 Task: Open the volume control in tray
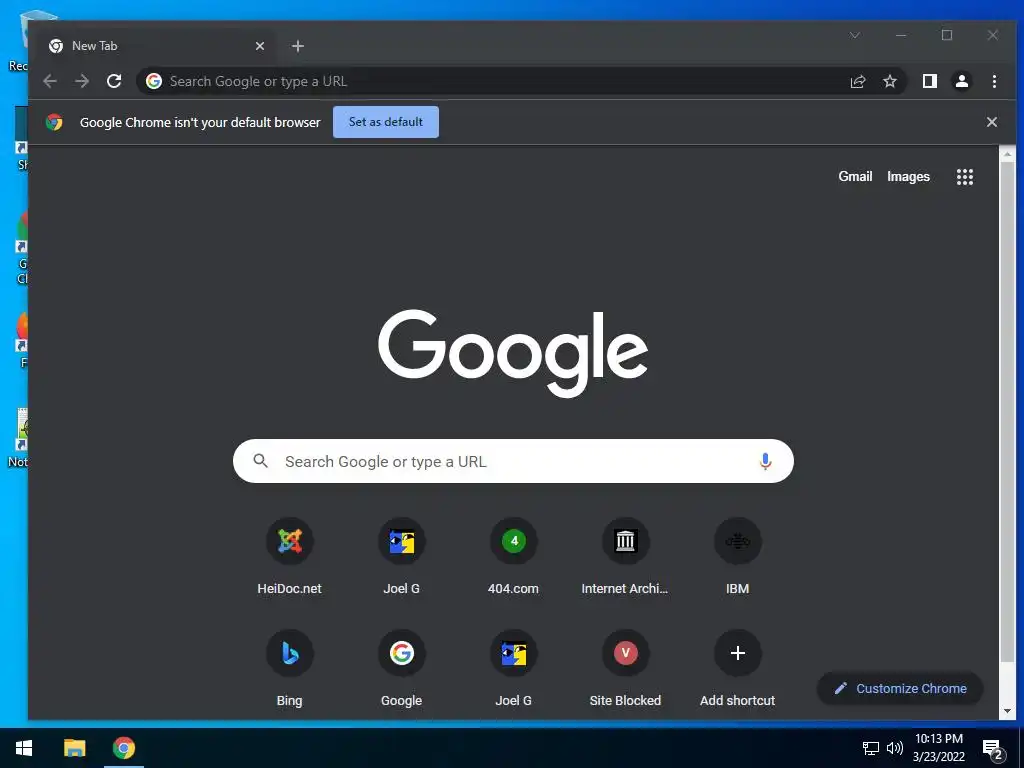[895, 748]
